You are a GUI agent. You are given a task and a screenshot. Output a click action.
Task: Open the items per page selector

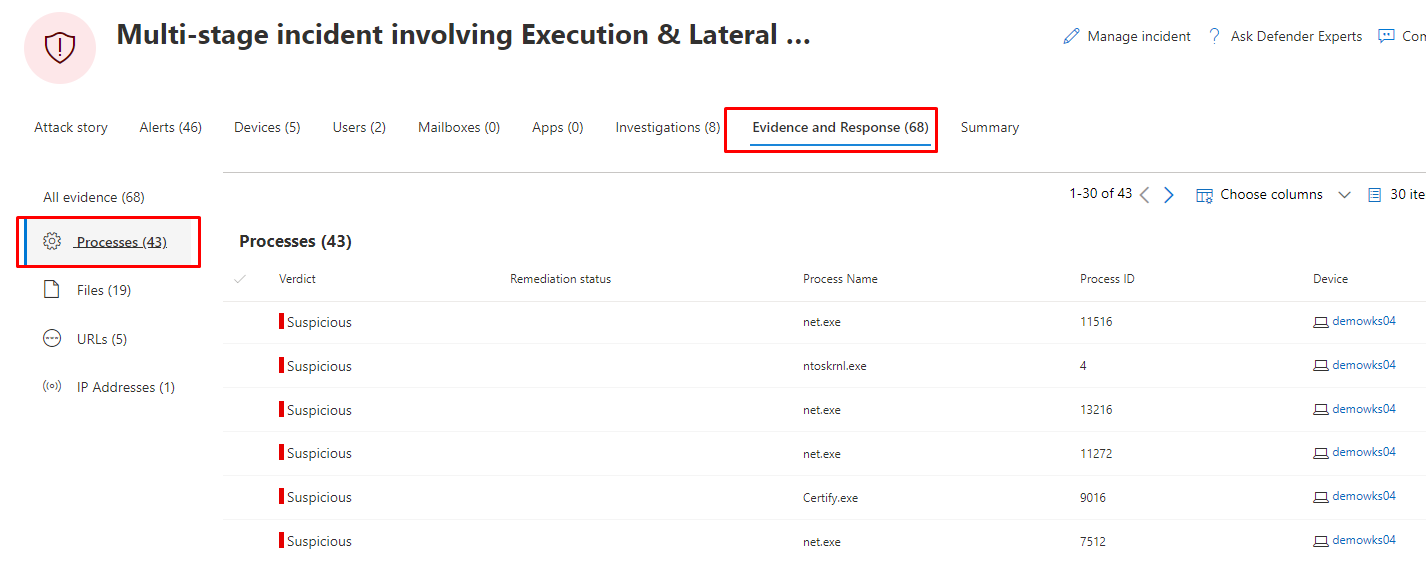coord(1396,195)
